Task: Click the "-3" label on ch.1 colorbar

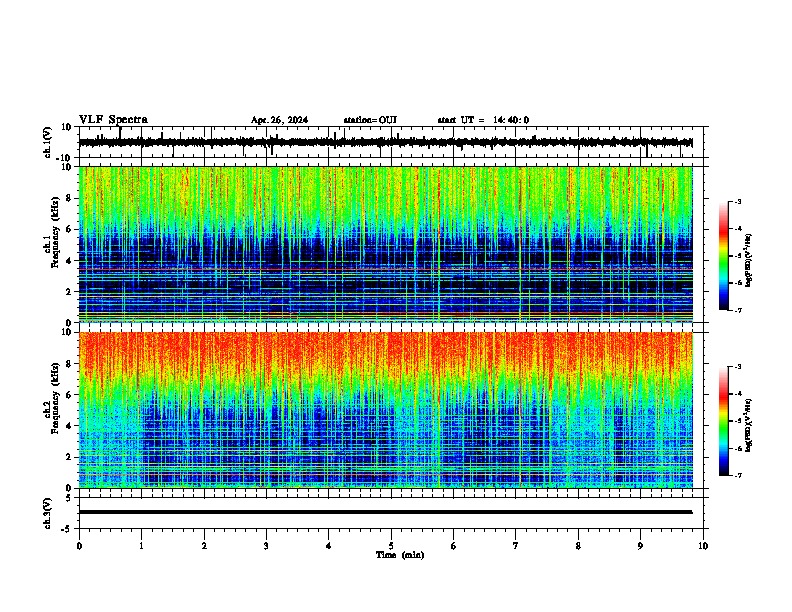Action: click(x=738, y=202)
